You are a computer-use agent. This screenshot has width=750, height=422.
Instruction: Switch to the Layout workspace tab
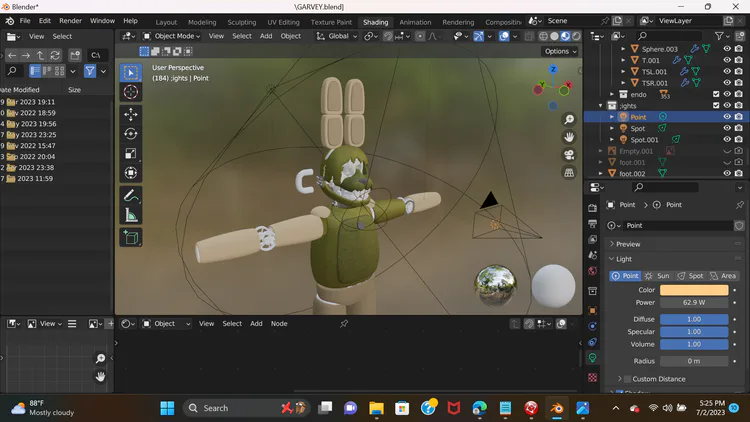pyautogui.click(x=166, y=22)
